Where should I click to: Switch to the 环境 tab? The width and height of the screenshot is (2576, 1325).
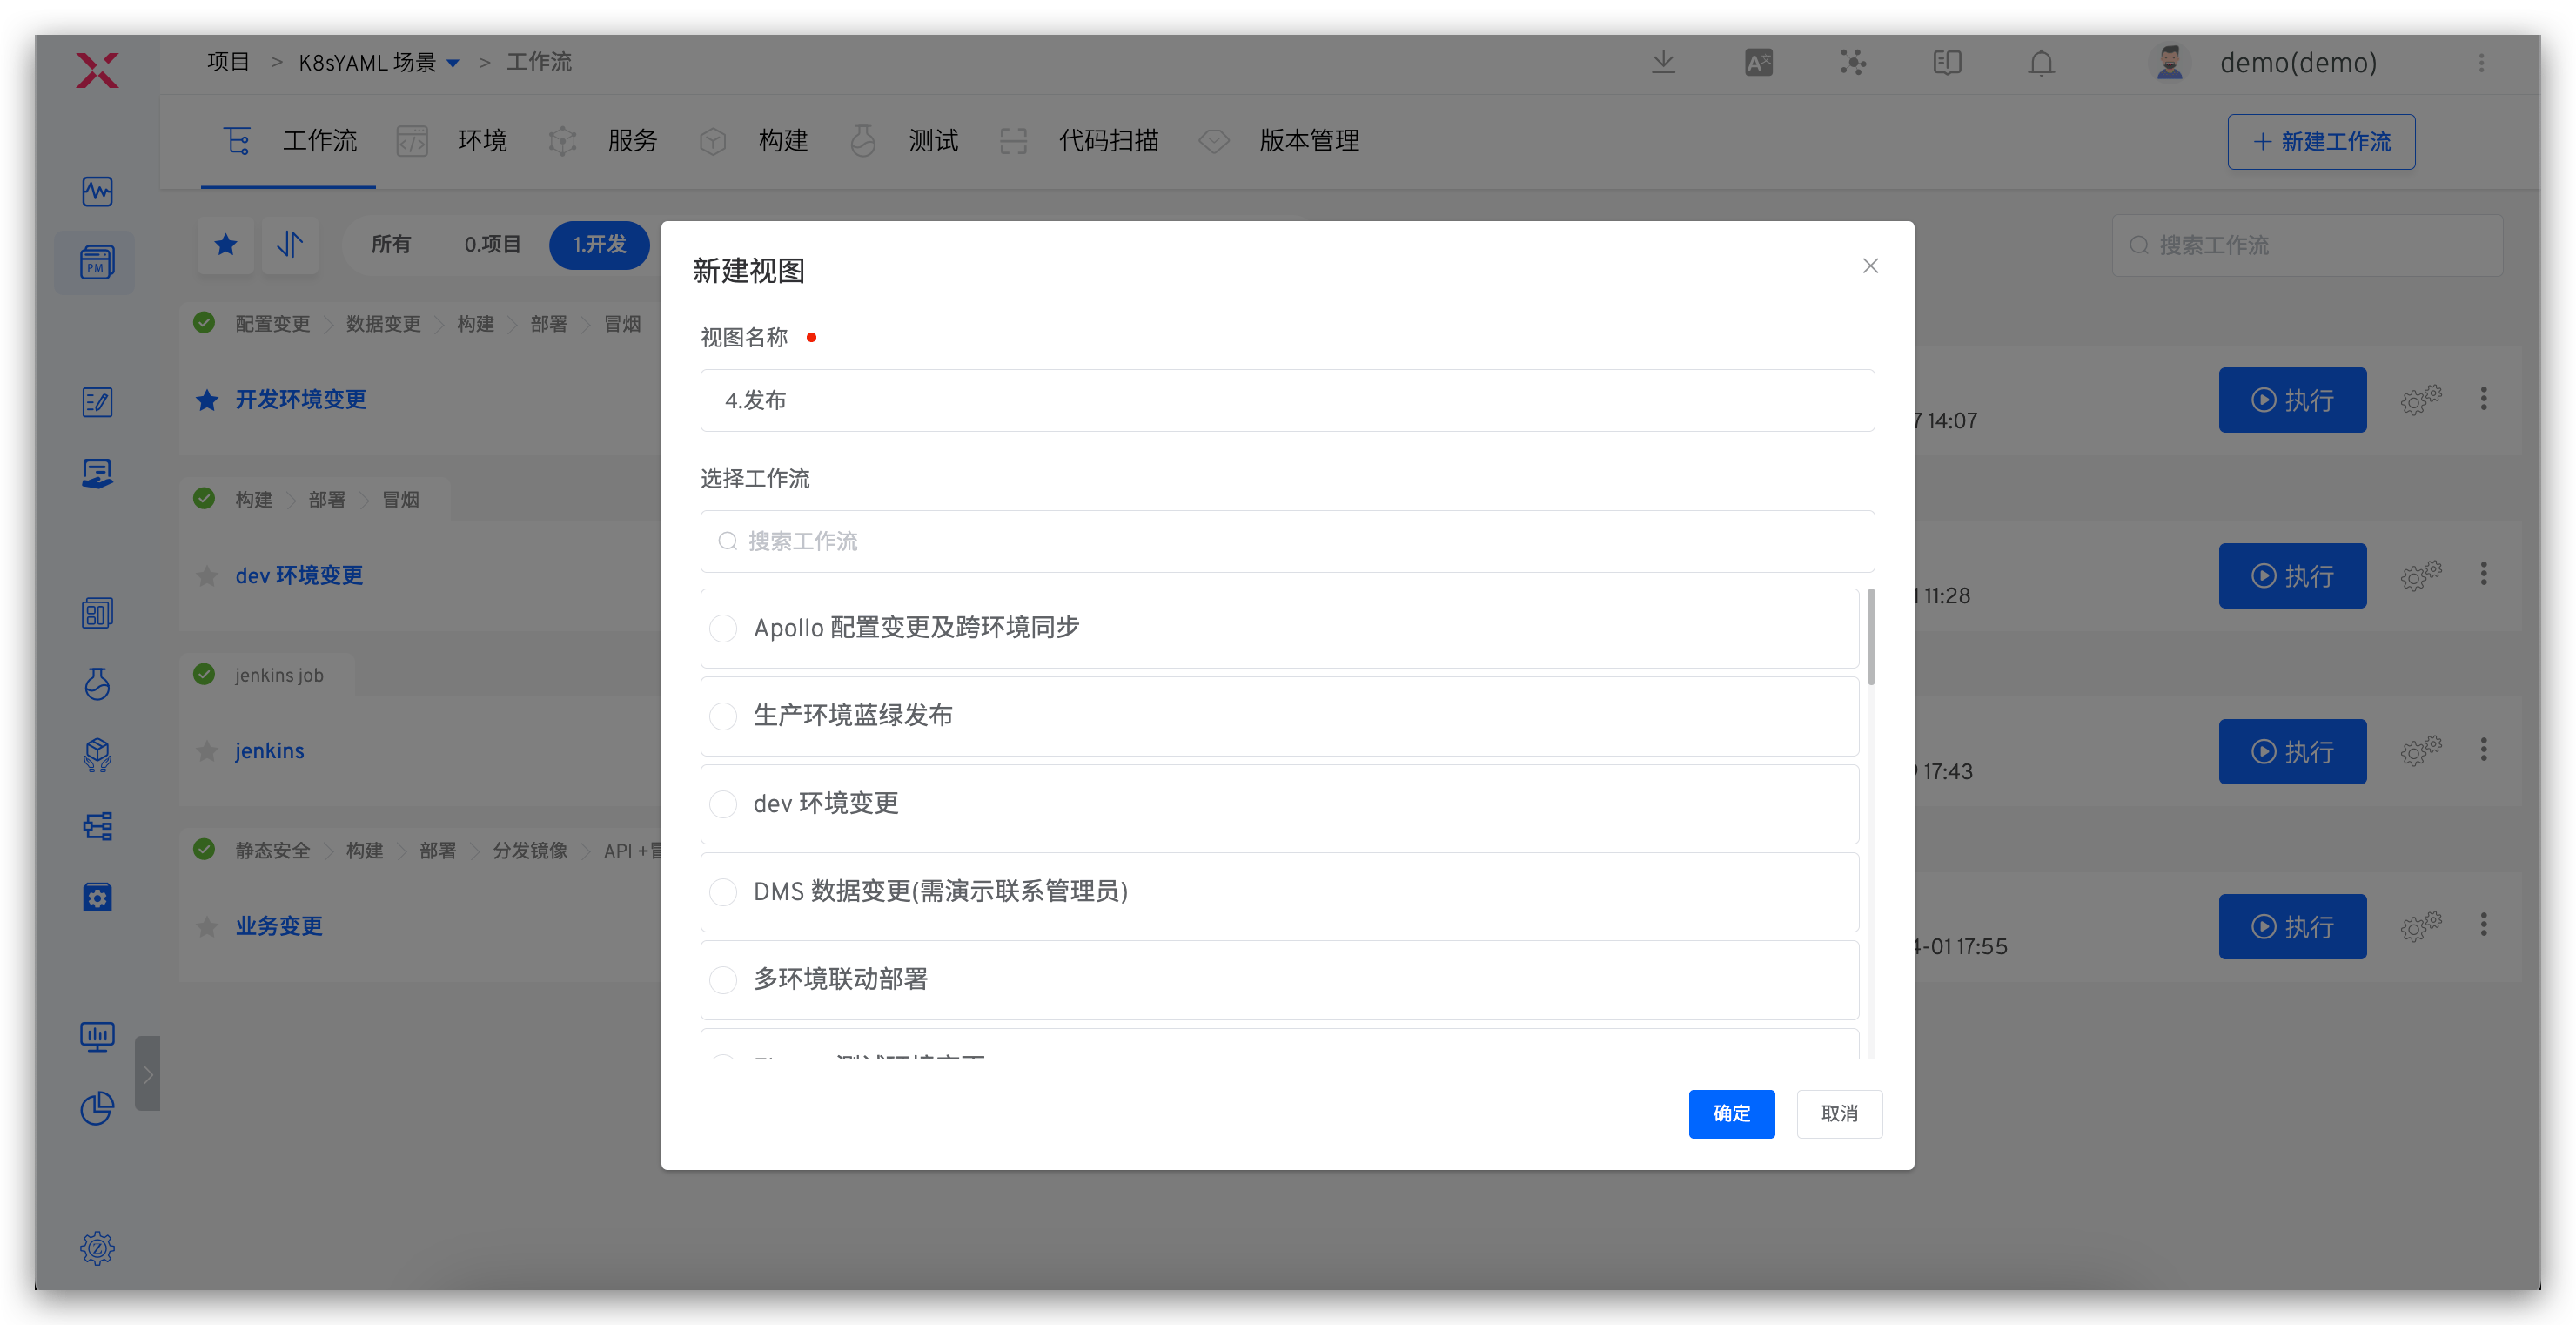click(482, 141)
